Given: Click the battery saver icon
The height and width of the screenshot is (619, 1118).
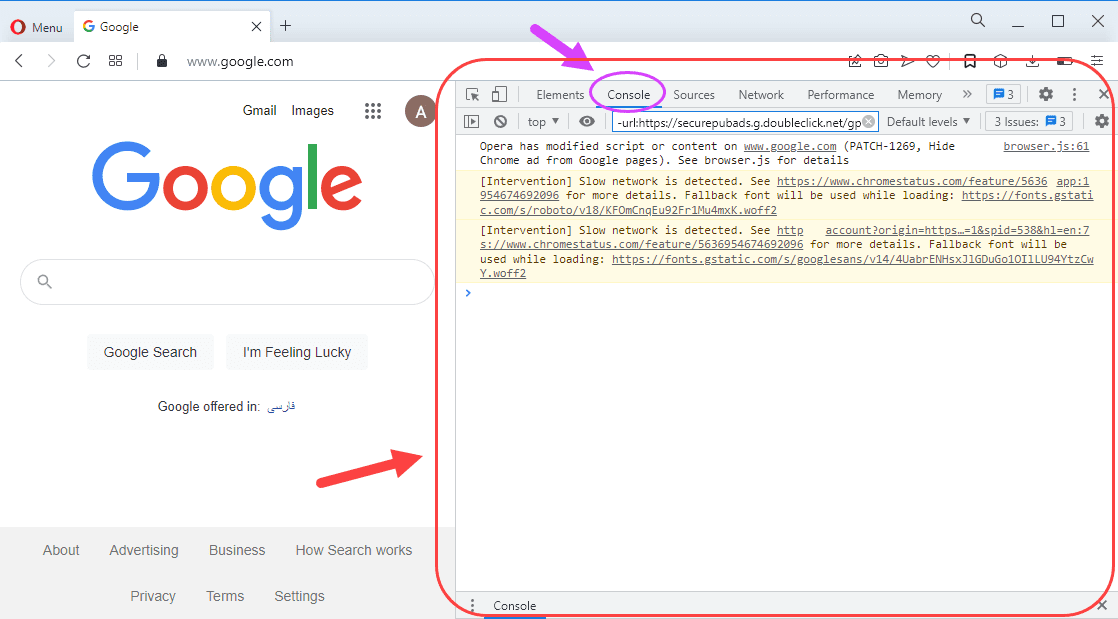Looking at the screenshot, I should click(1065, 61).
